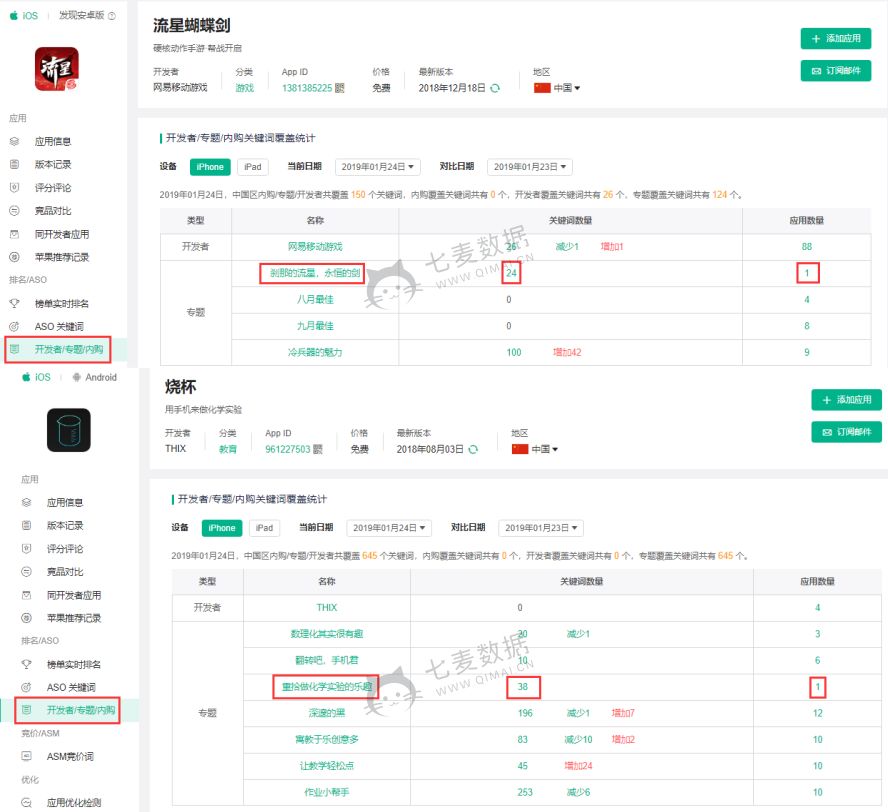Image resolution: width=888 pixels, height=812 pixels.
Task: Open topic link 深邃的黑
Action: point(327,713)
